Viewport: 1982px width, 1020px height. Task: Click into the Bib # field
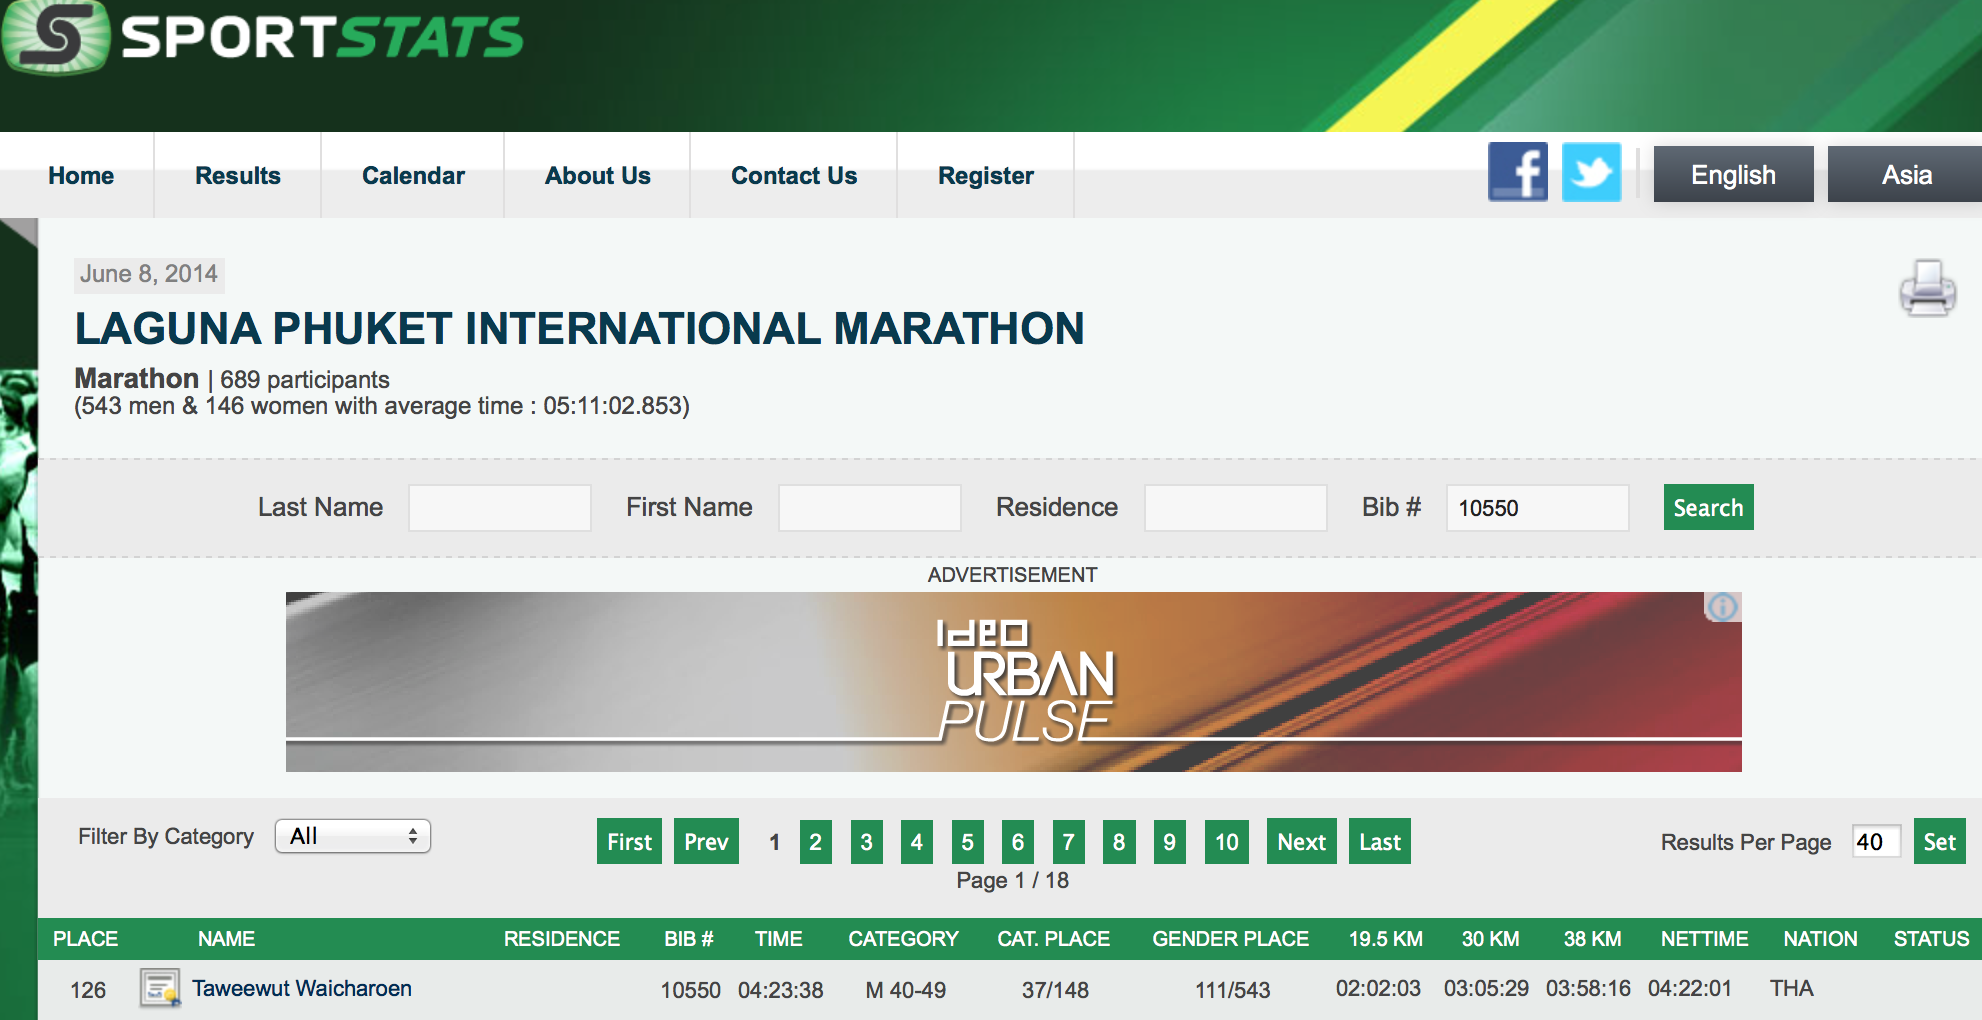(1537, 508)
